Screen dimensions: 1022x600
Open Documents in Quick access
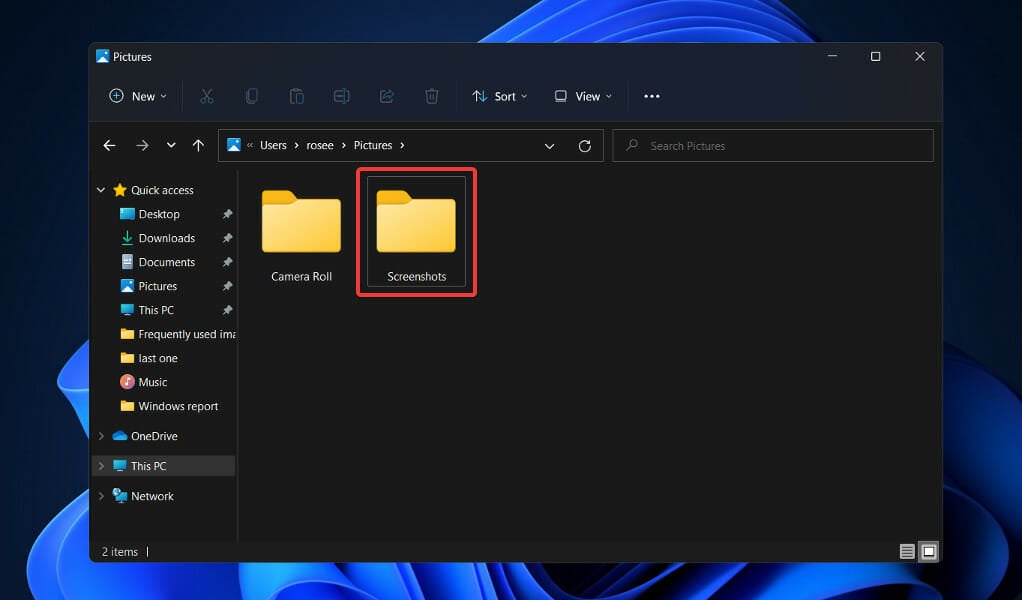[167, 263]
